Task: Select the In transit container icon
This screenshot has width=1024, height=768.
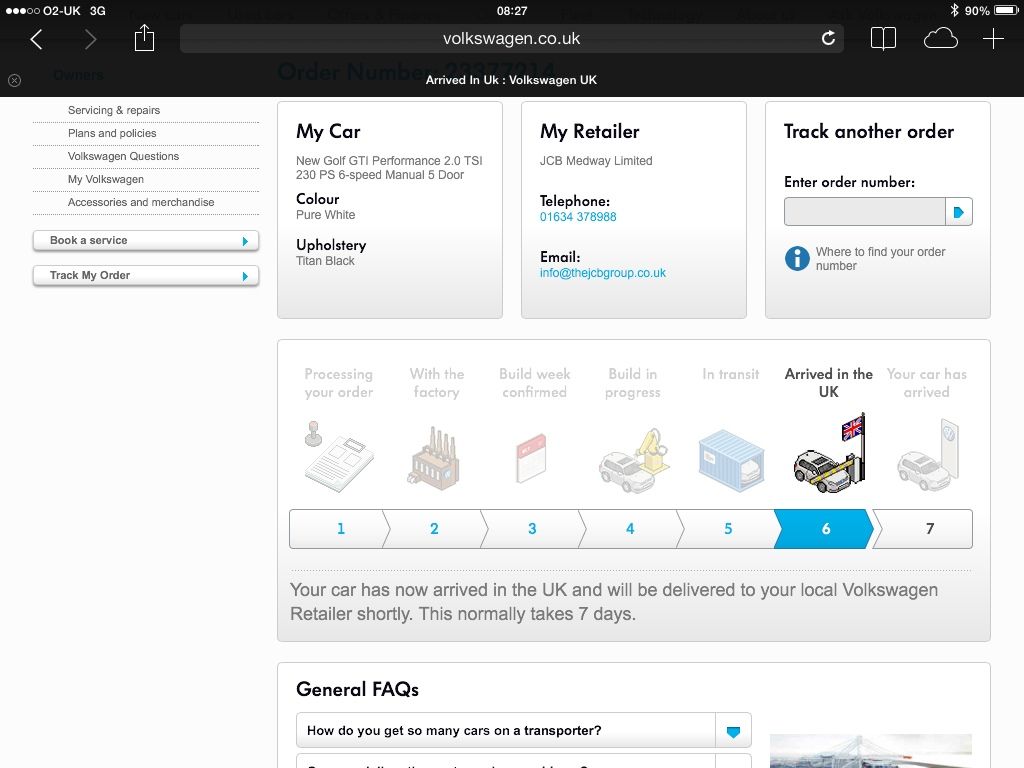Action: [x=731, y=460]
